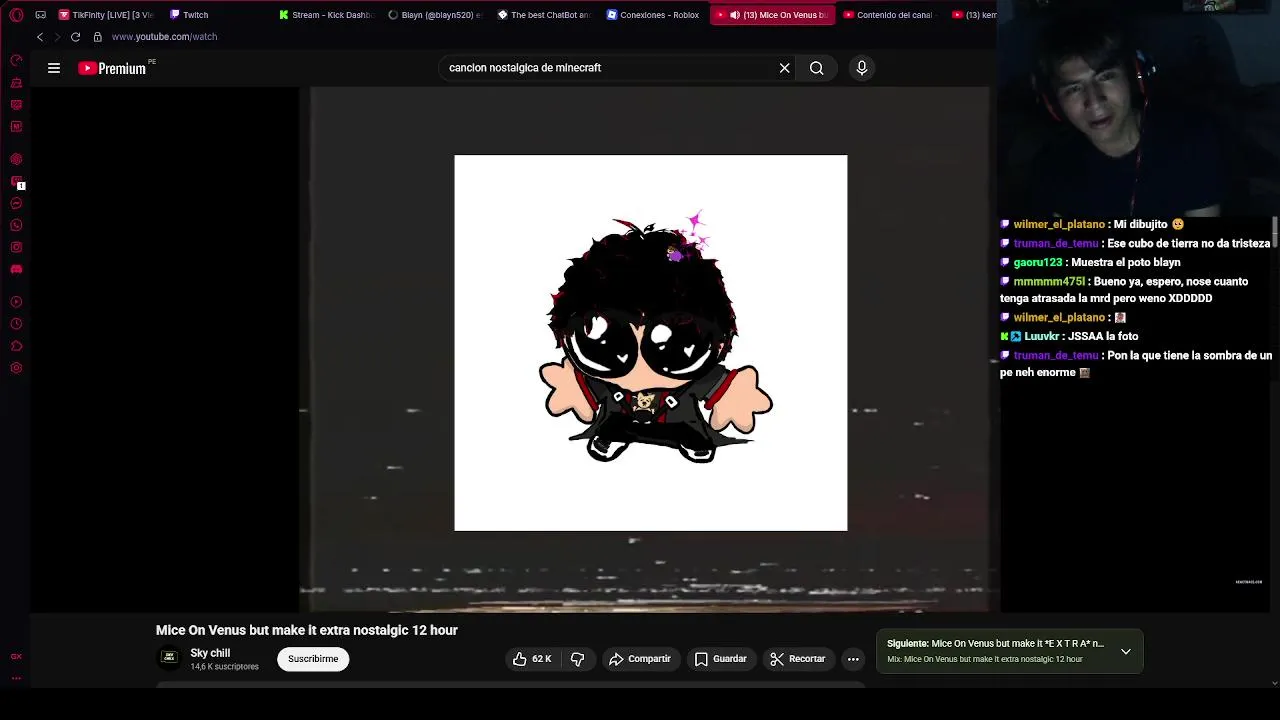Open the Player icon in sidebar
The height and width of the screenshot is (720, 1280).
pyautogui.click(x=16, y=302)
